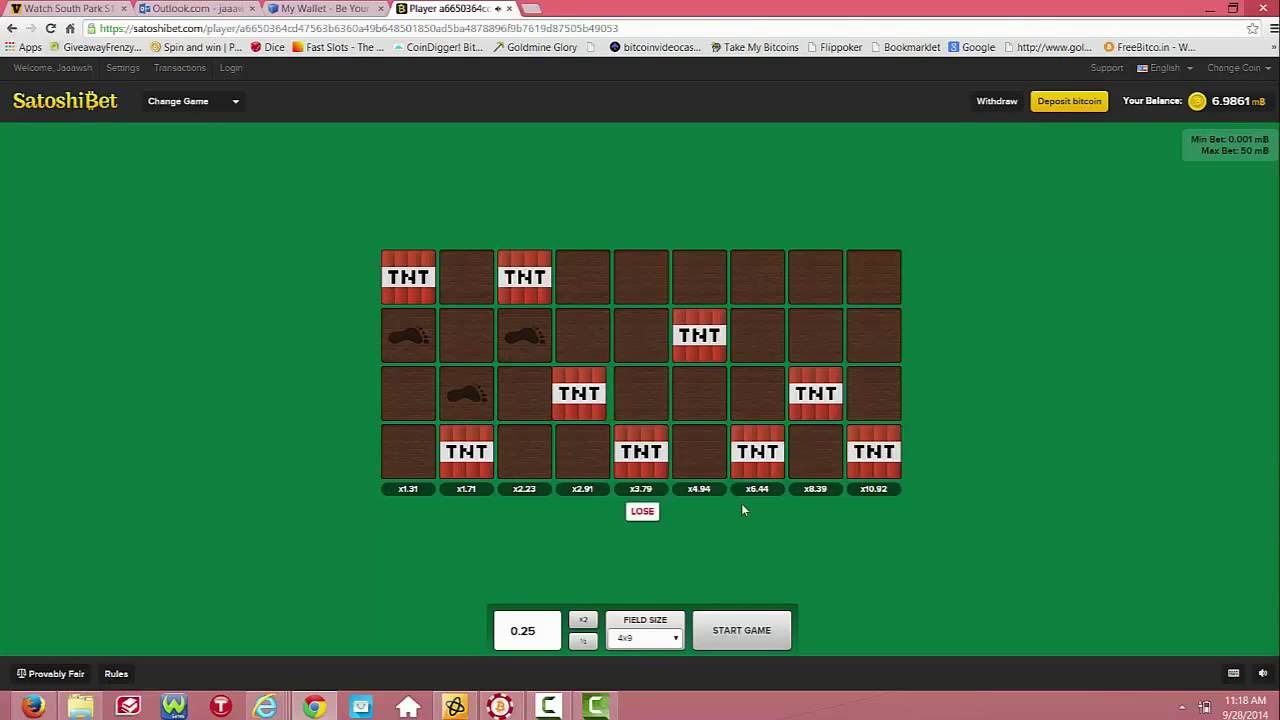The width and height of the screenshot is (1280, 720).
Task: Click the browser home button
Action: [70, 28]
